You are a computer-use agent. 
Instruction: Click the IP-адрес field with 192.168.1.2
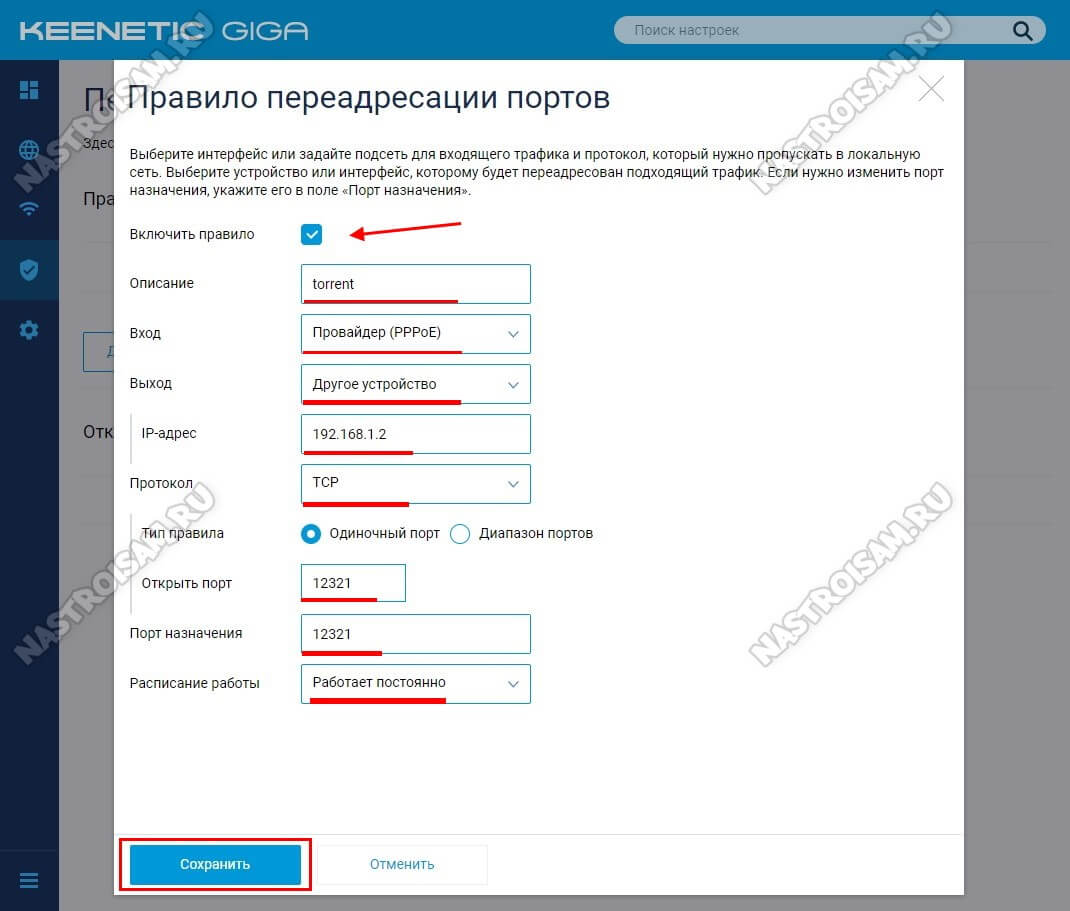pos(416,434)
